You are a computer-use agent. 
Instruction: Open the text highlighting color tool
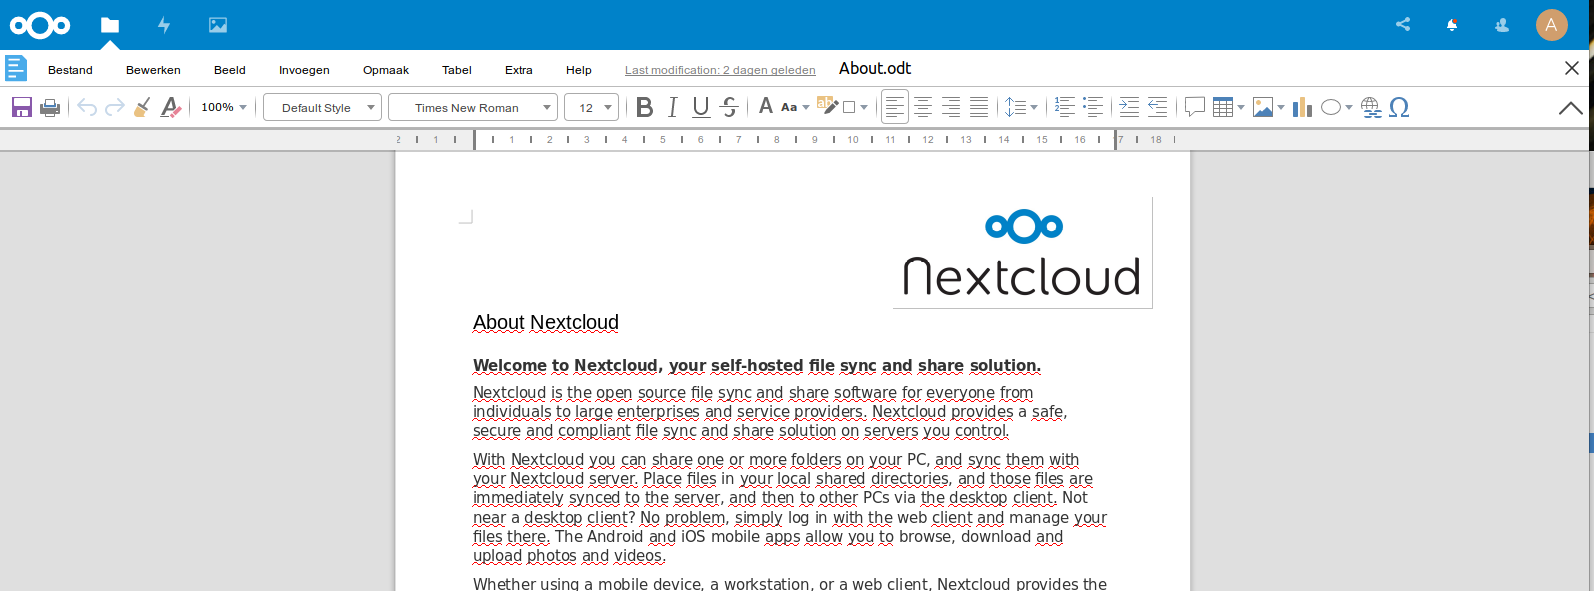[827, 105]
